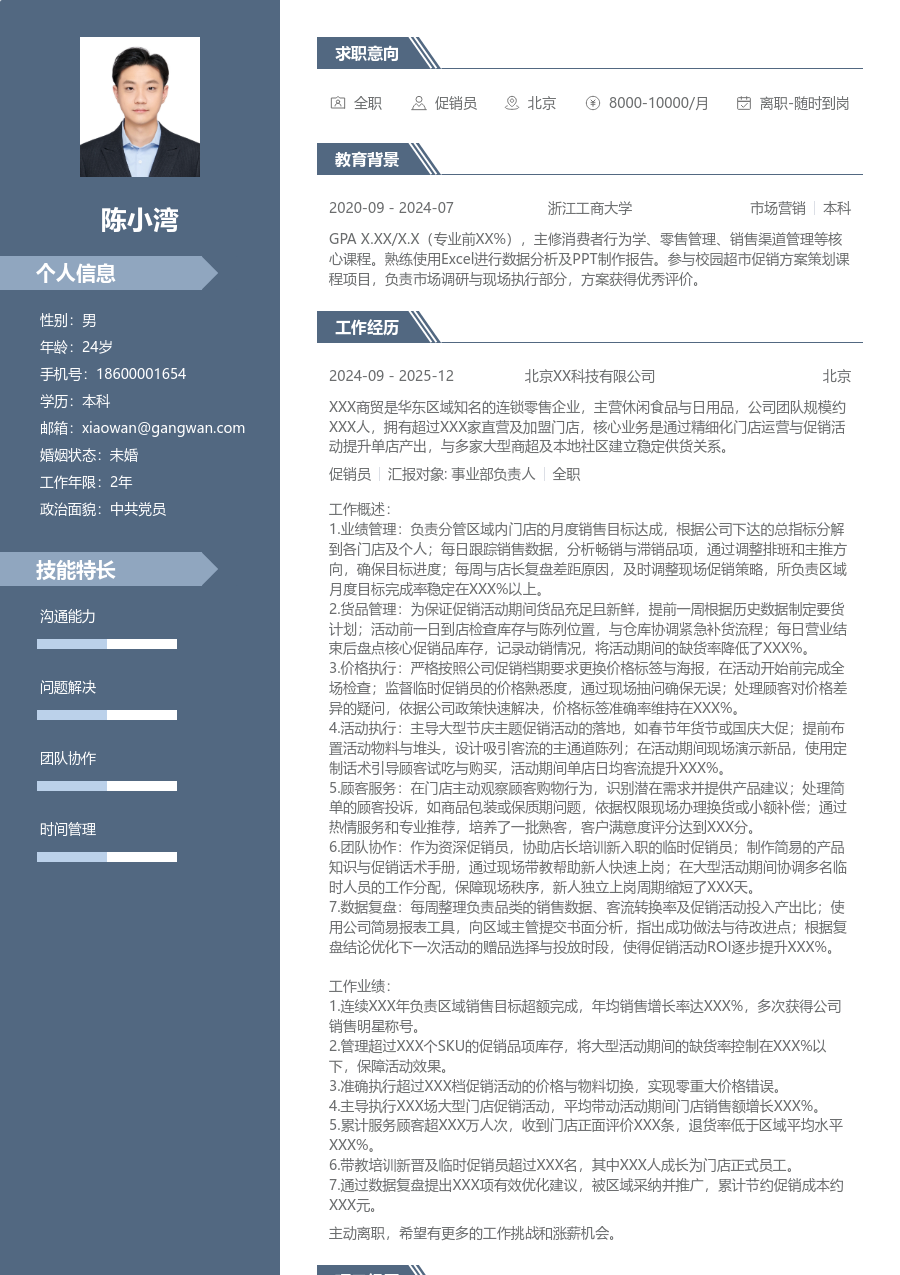Click the person icon next to 促销员
Viewport: 900px width, 1275px height.
tap(418, 103)
